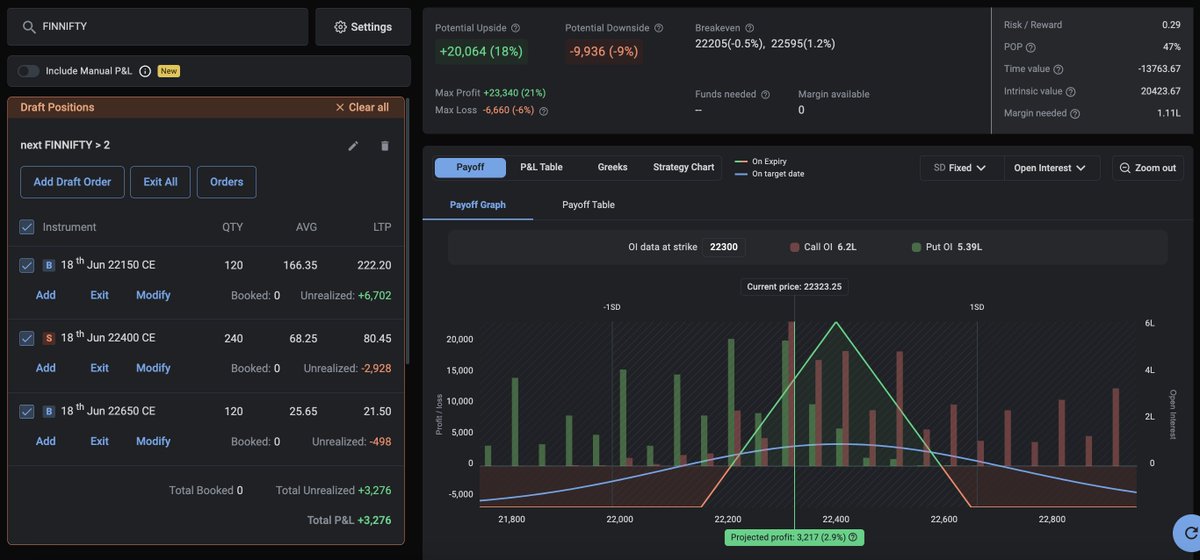Click the circular refresh button at bottom right
The image size is (1200, 560).
tap(1190, 533)
